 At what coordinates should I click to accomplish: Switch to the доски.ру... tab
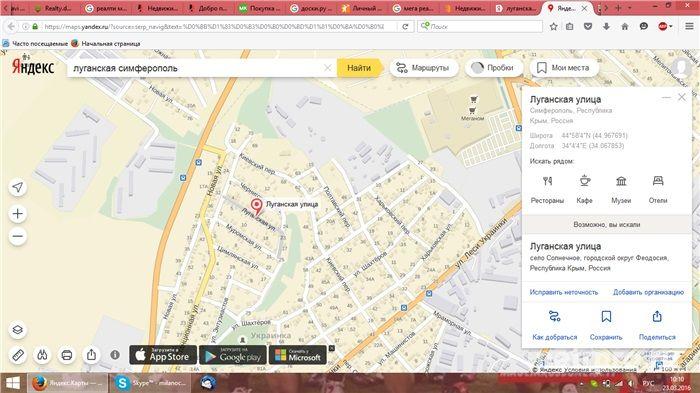[x=311, y=8]
